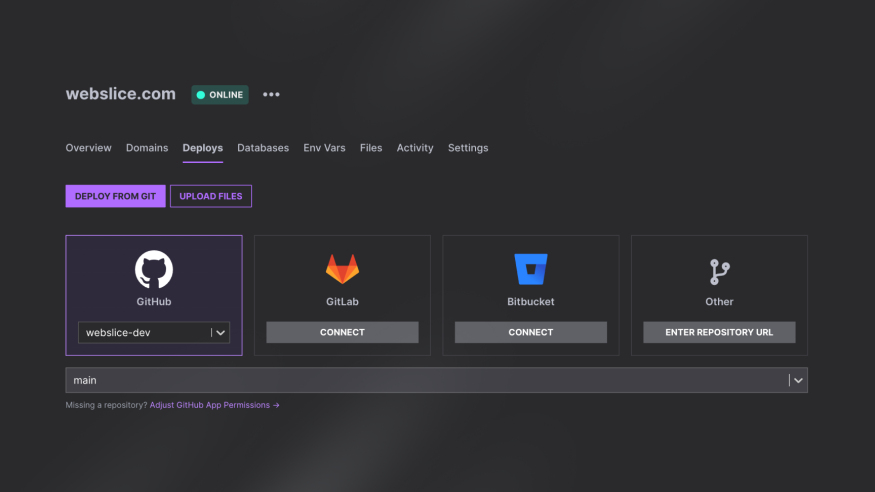Click the Other provider label
The width and height of the screenshot is (875, 492).
coord(719,302)
